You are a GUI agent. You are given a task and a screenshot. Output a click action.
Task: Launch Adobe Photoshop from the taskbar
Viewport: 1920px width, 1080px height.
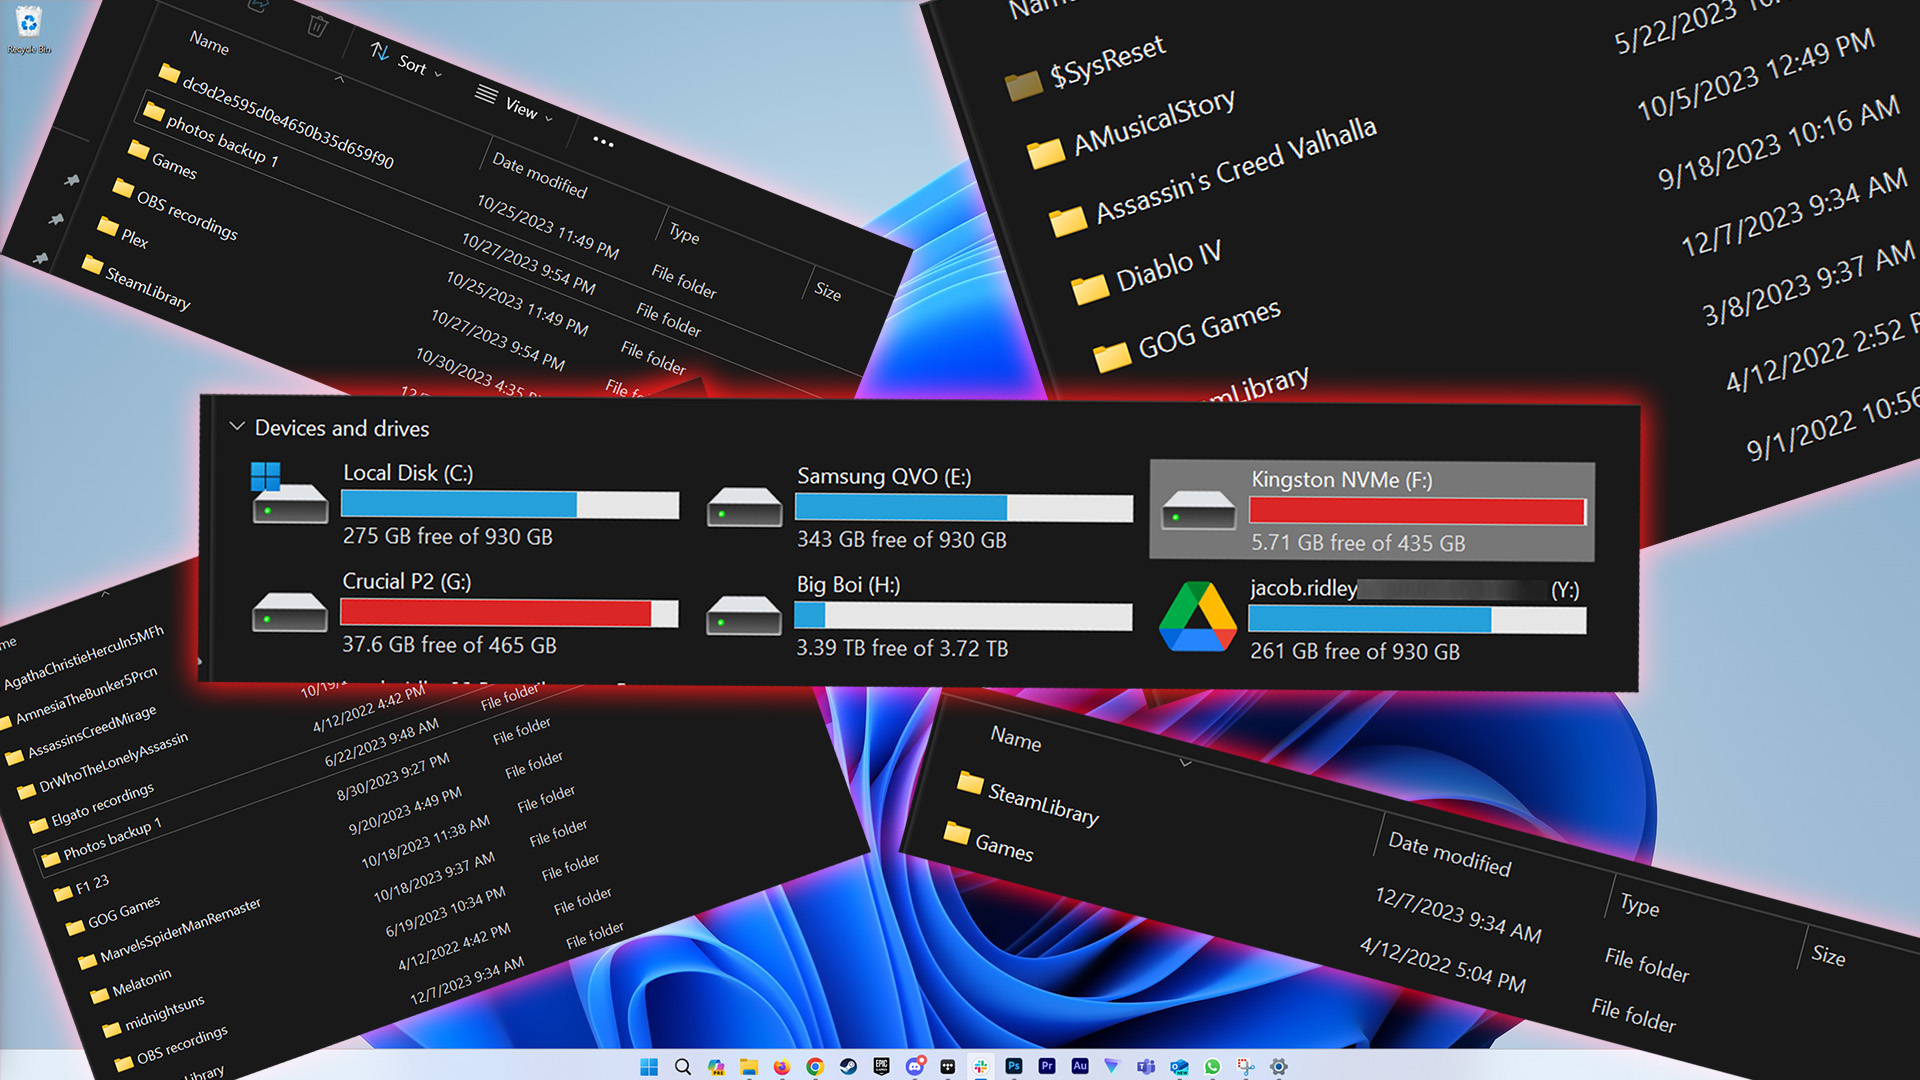1013,1067
